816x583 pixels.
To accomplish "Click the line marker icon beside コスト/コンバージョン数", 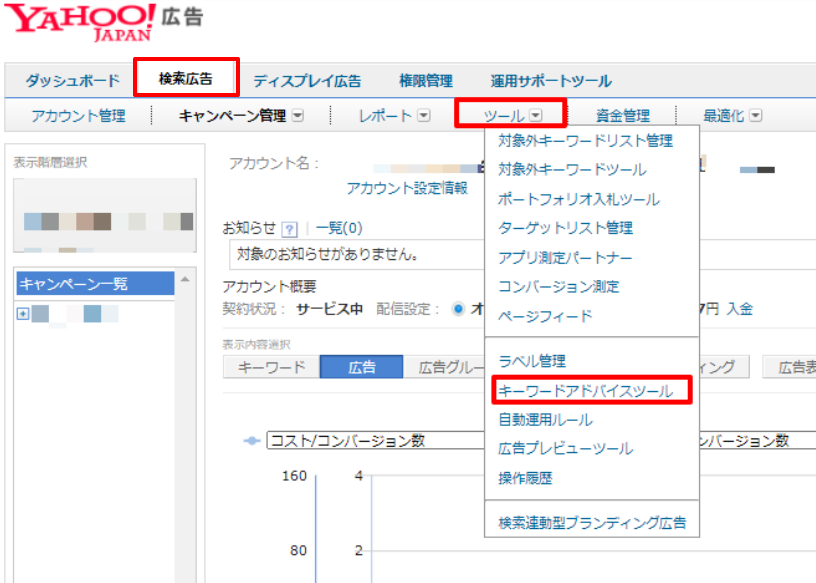I will click(252, 441).
